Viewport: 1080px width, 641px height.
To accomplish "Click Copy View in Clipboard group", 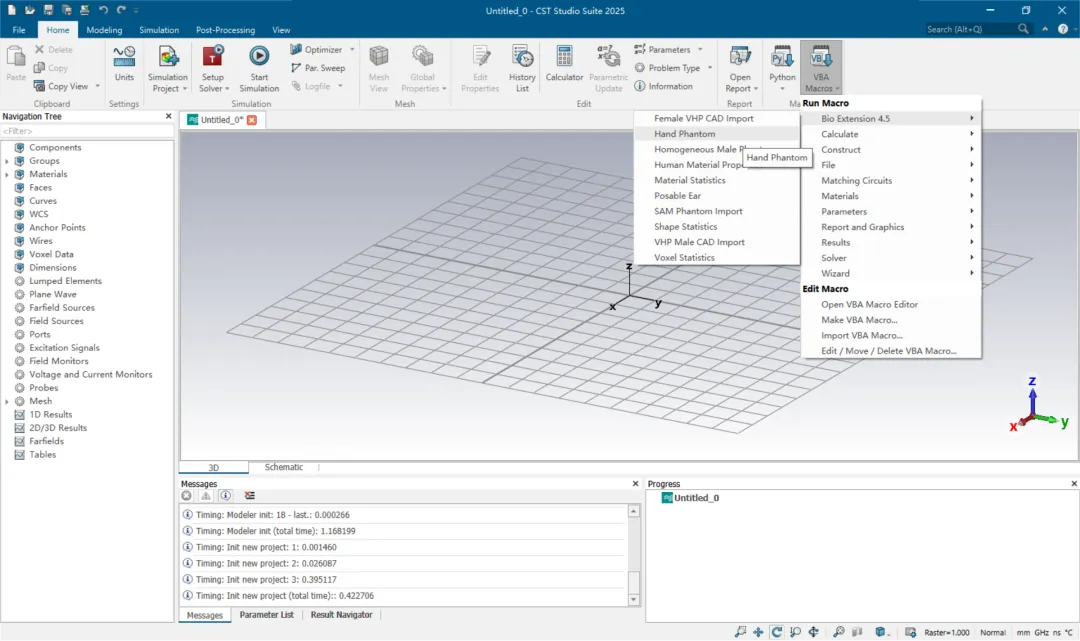I will tap(61, 86).
